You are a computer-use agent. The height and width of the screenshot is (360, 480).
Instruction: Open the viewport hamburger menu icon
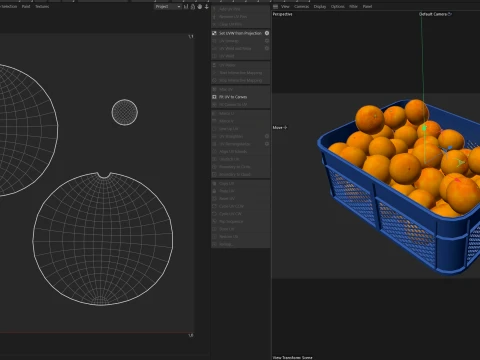[x=275, y=7]
